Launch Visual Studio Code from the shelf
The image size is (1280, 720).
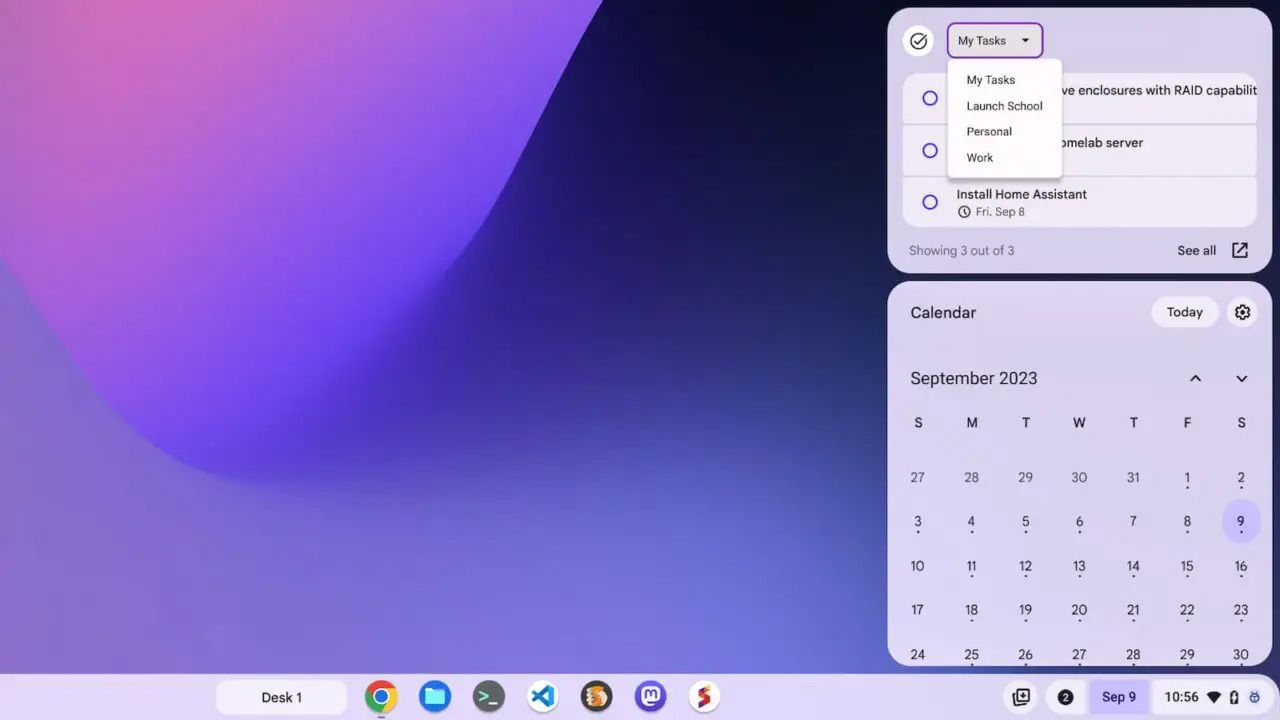(542, 696)
